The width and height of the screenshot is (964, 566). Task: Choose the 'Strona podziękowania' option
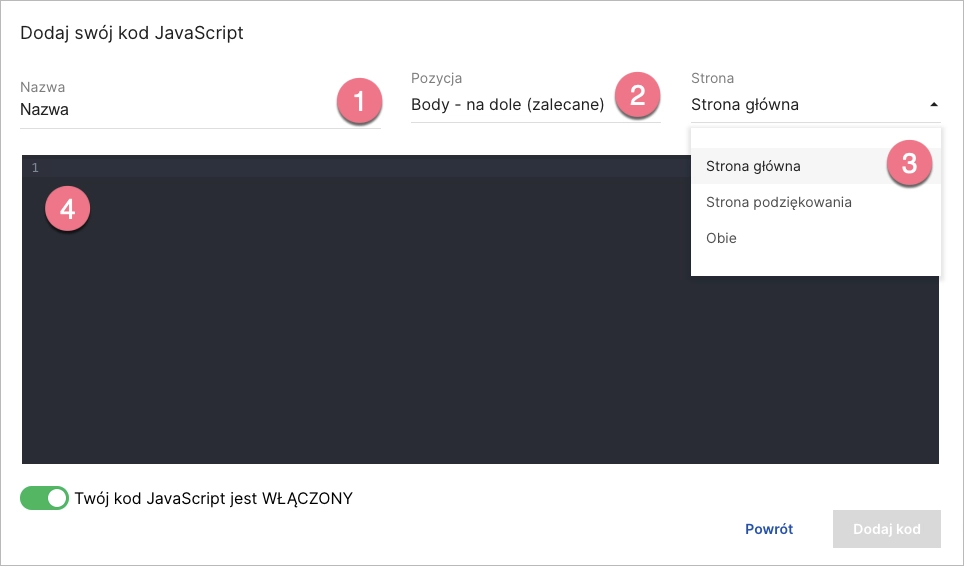(778, 202)
